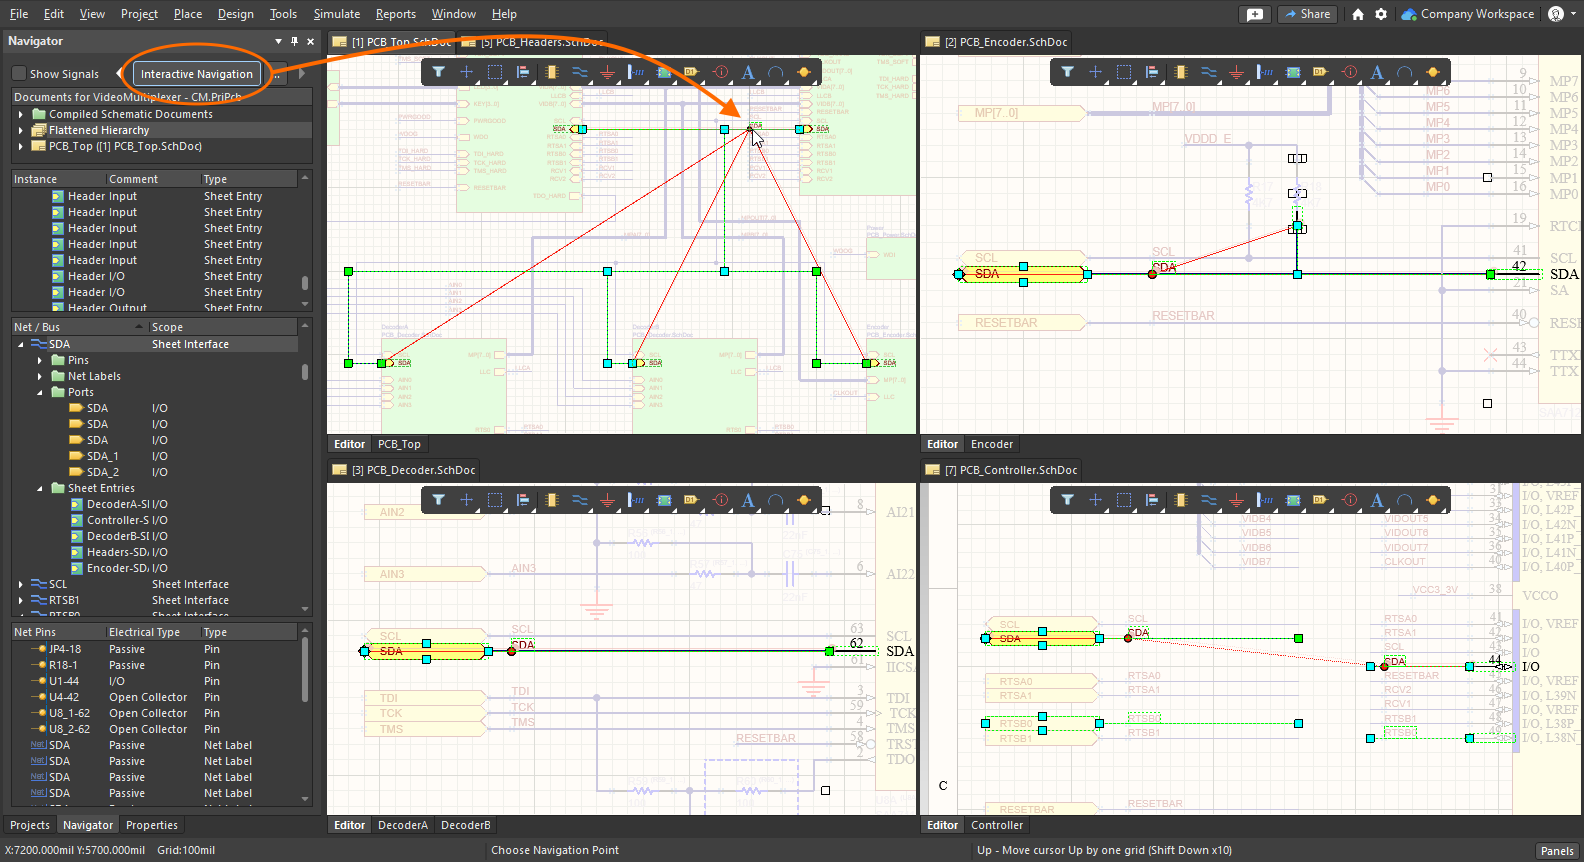Click the navigate back arrow in Navigator

point(120,73)
